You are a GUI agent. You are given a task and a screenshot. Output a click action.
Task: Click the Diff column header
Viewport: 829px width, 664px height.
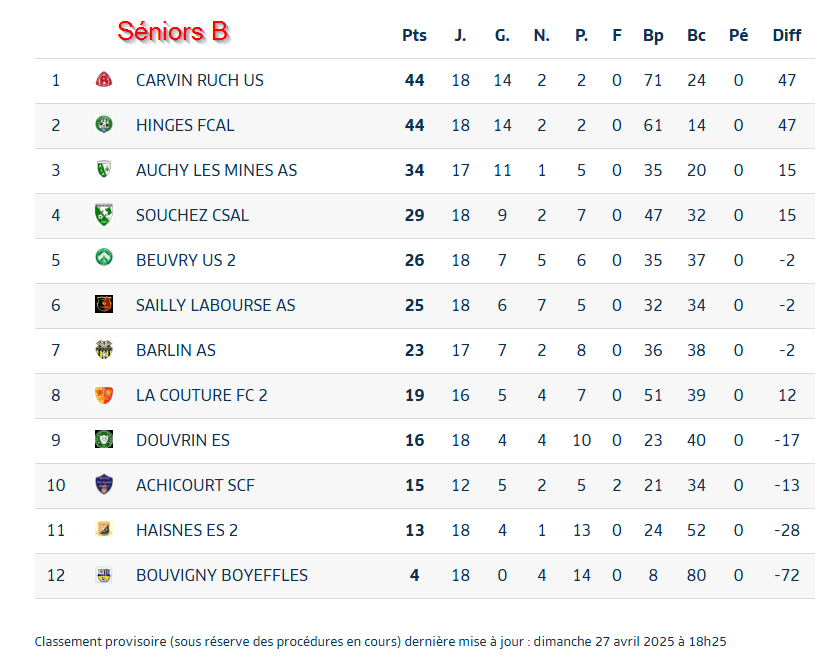point(787,35)
